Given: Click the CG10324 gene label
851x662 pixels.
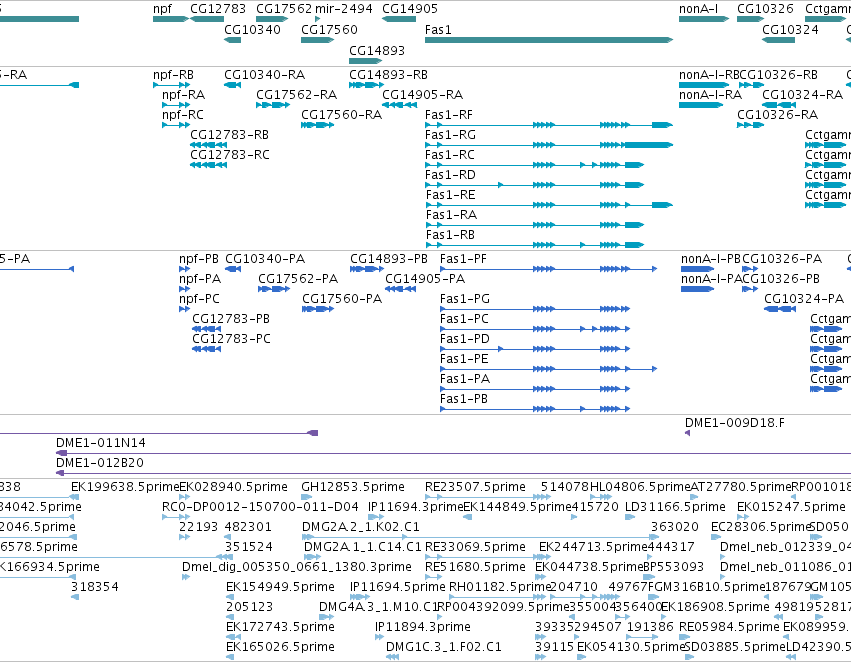Looking at the screenshot, I should [x=790, y=30].
